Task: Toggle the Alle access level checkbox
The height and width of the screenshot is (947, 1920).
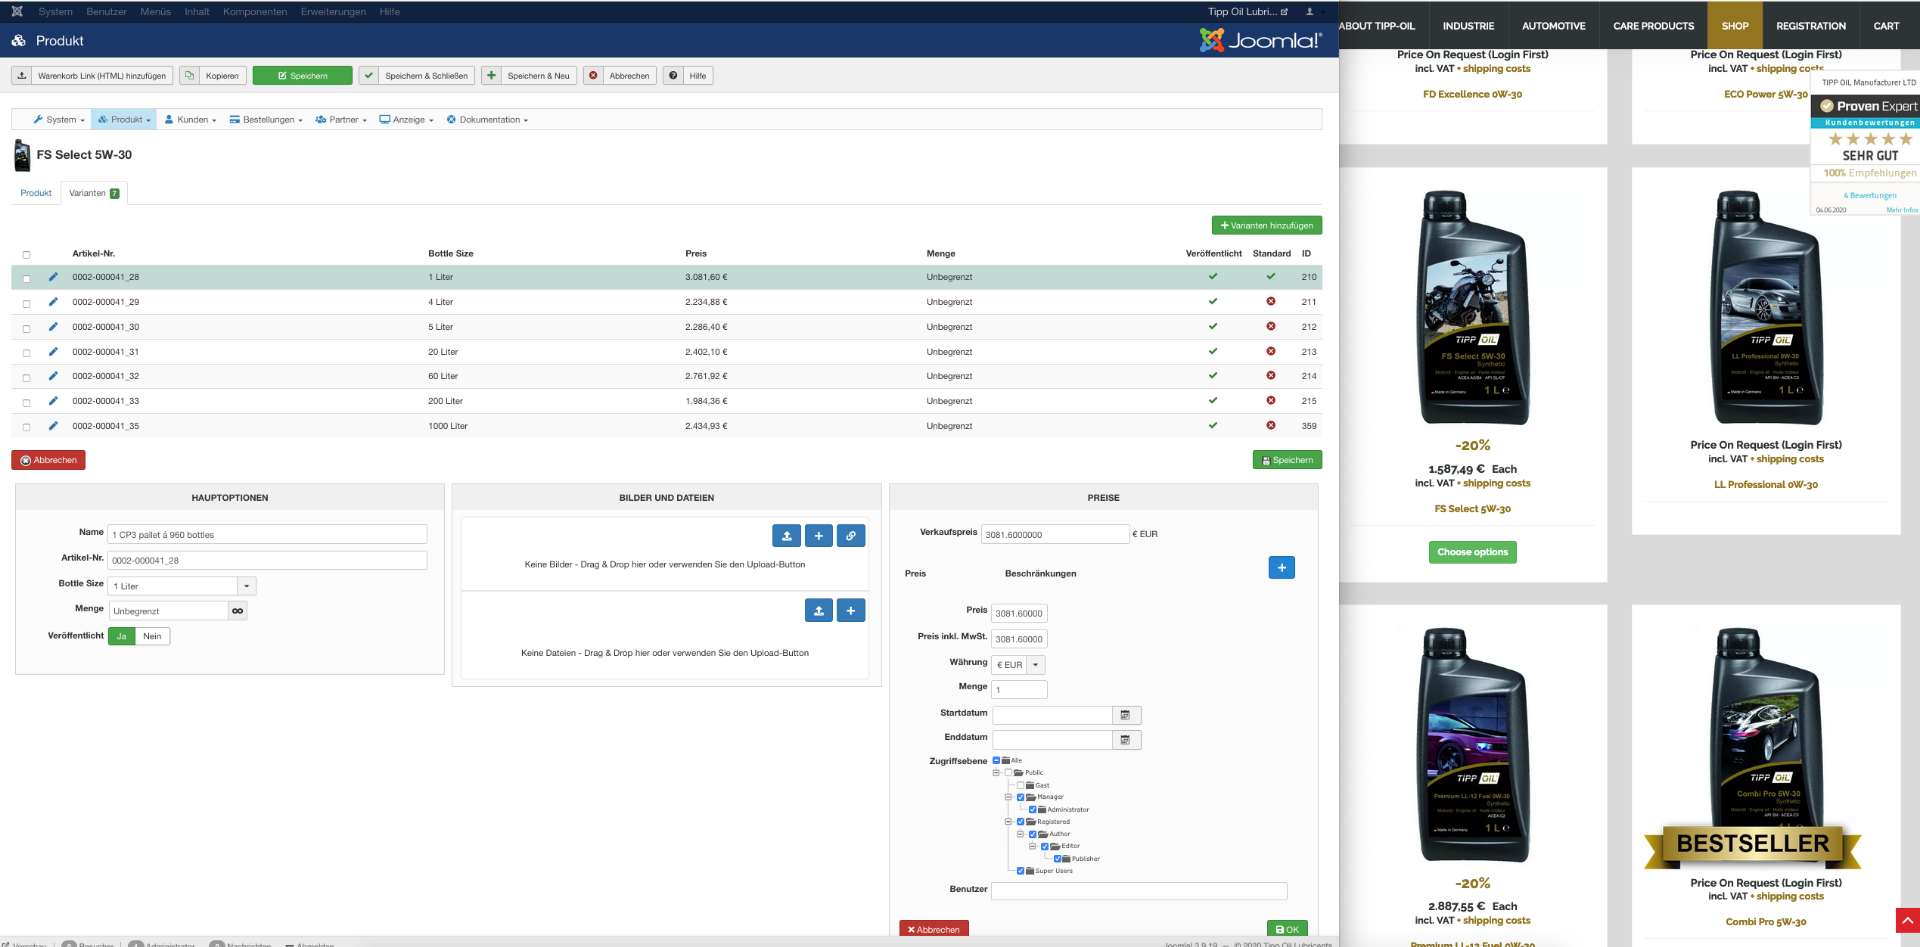Action: coord(996,761)
